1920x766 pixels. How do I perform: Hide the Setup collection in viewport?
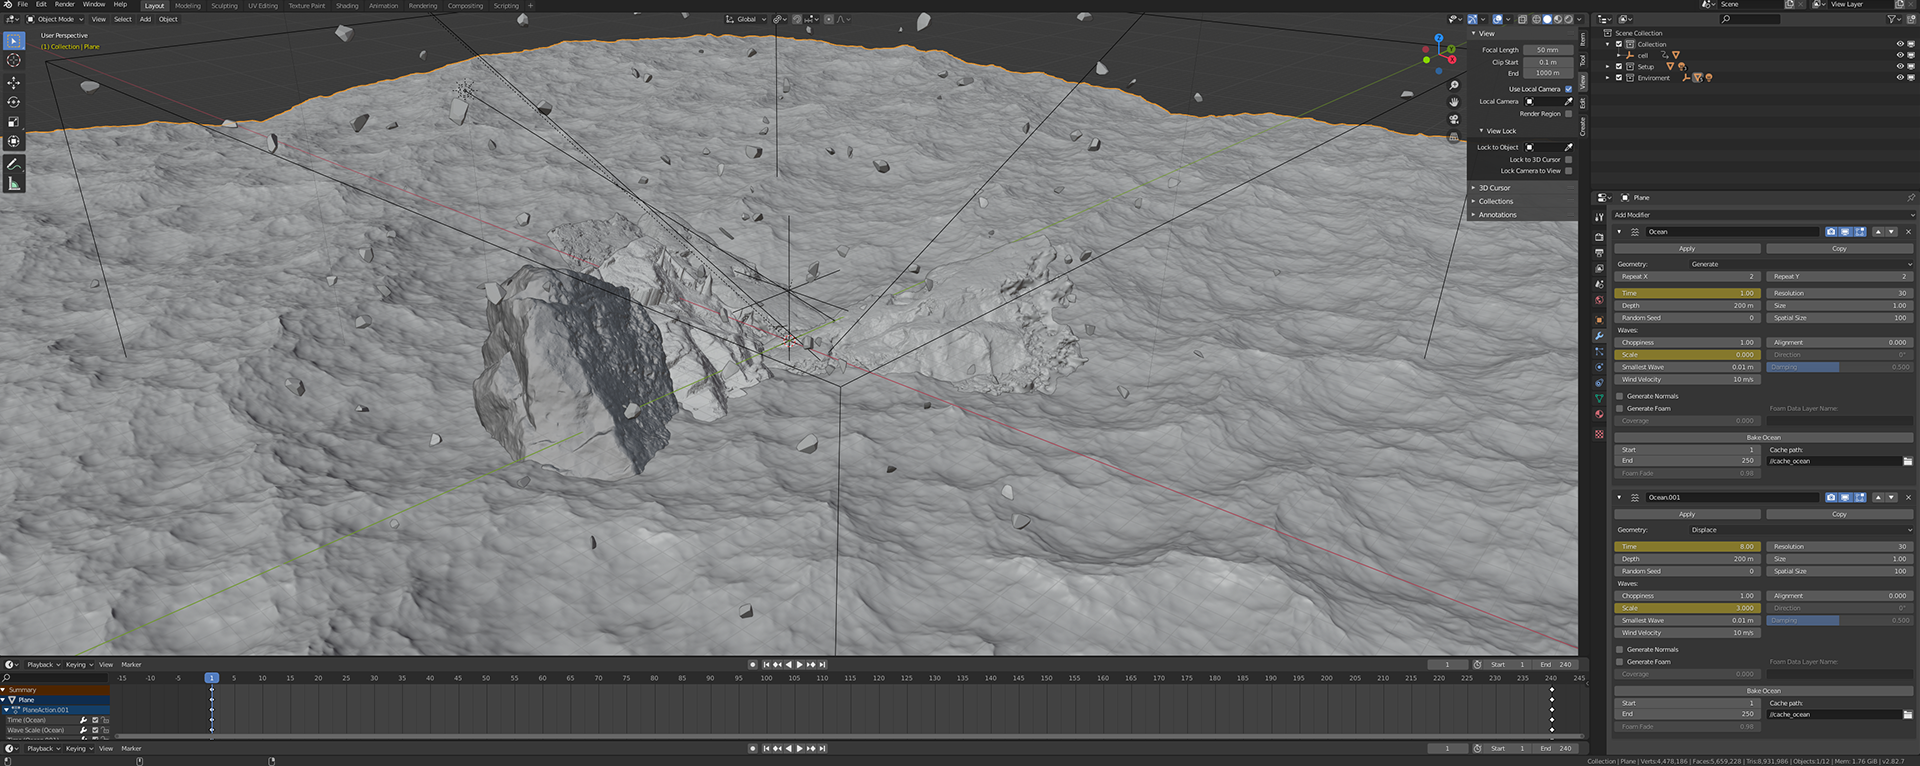[1899, 66]
